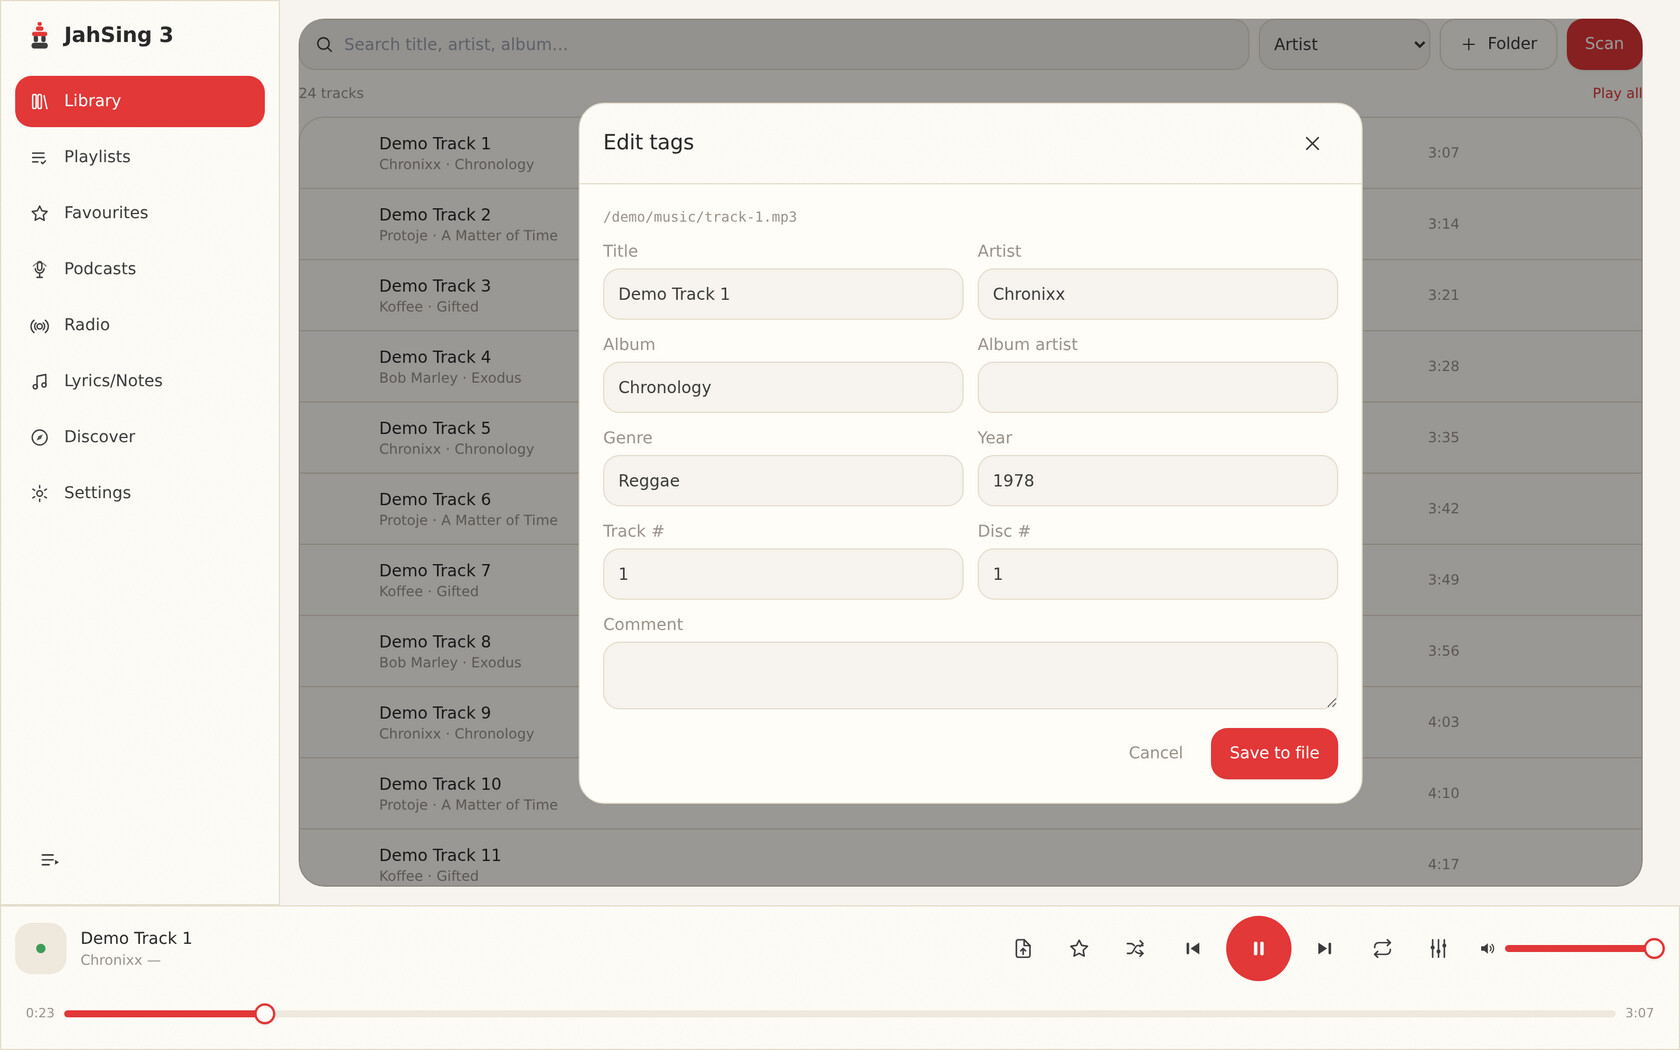Click the Artist field containing Chronixx
This screenshot has height=1050, width=1680.
coord(1157,294)
